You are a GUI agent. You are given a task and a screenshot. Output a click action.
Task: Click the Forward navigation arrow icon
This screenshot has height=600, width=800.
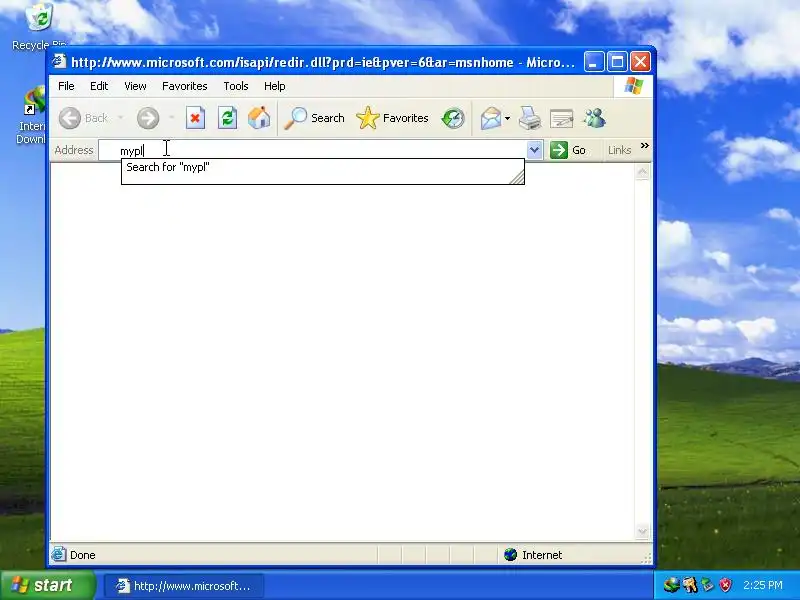pyautogui.click(x=148, y=118)
